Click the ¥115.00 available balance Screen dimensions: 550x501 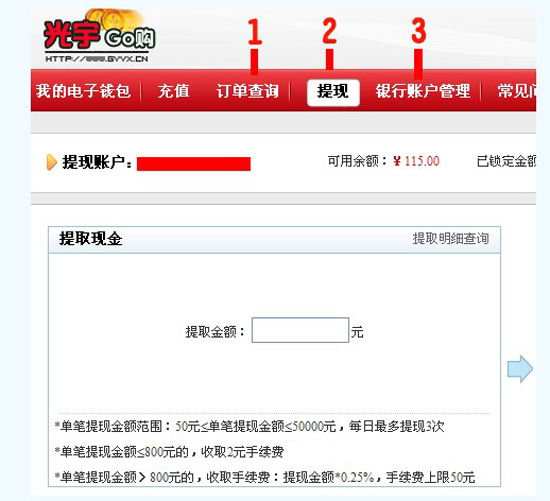(x=416, y=161)
